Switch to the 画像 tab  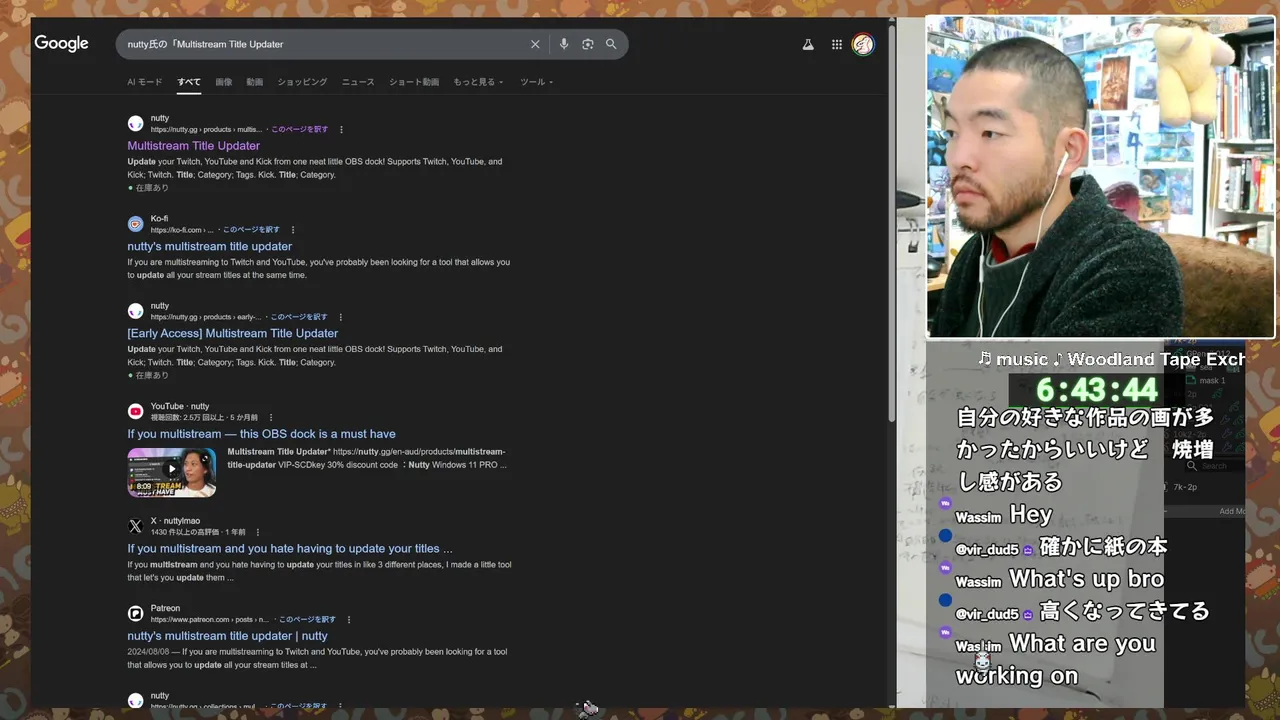point(224,82)
